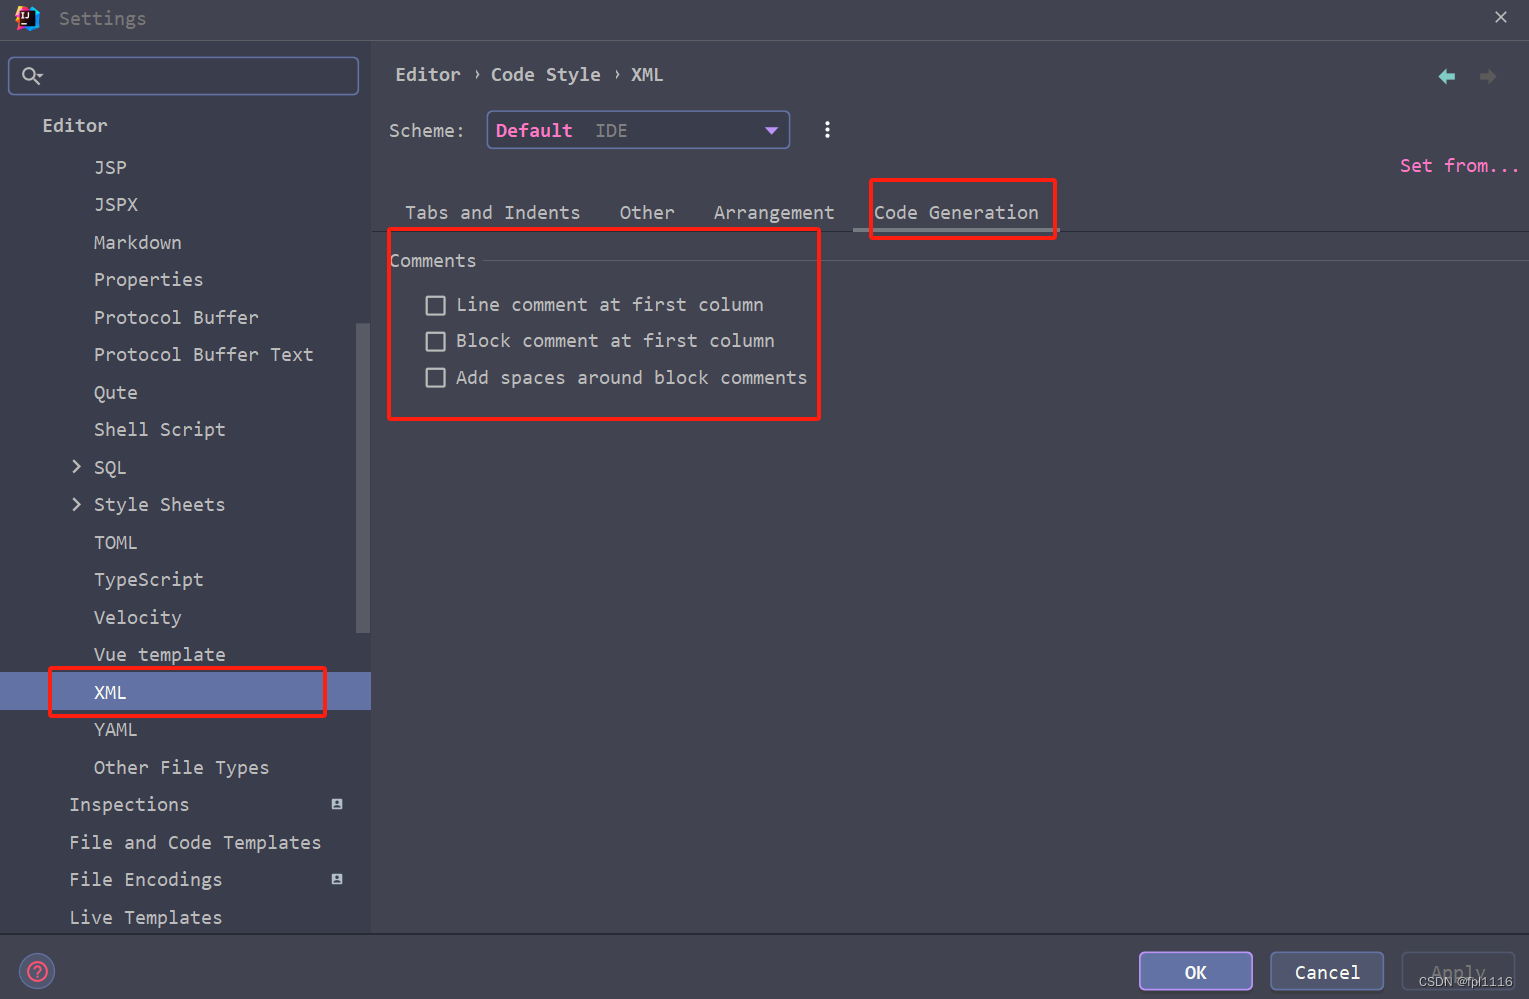Click the project-level badge beside File Encodings
The width and height of the screenshot is (1529, 999).
pyautogui.click(x=337, y=879)
